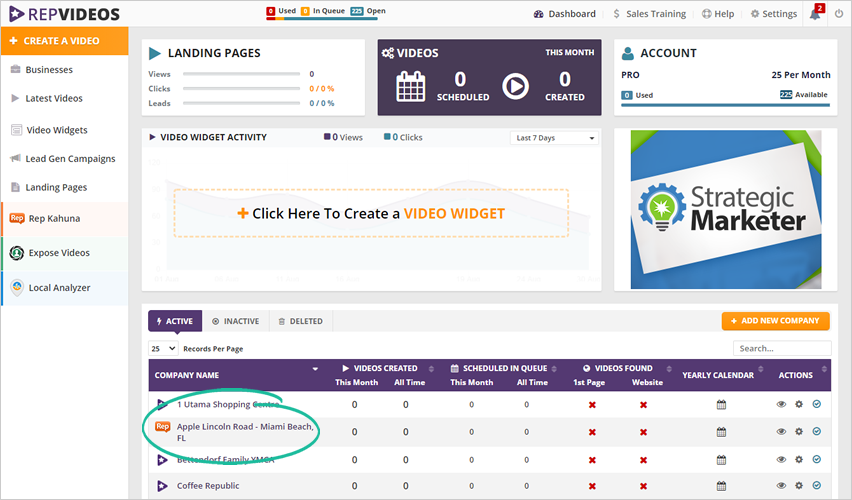This screenshot has width=852, height=500.
Task: Open Expose Videos in the sidebar
Action: tap(64, 253)
